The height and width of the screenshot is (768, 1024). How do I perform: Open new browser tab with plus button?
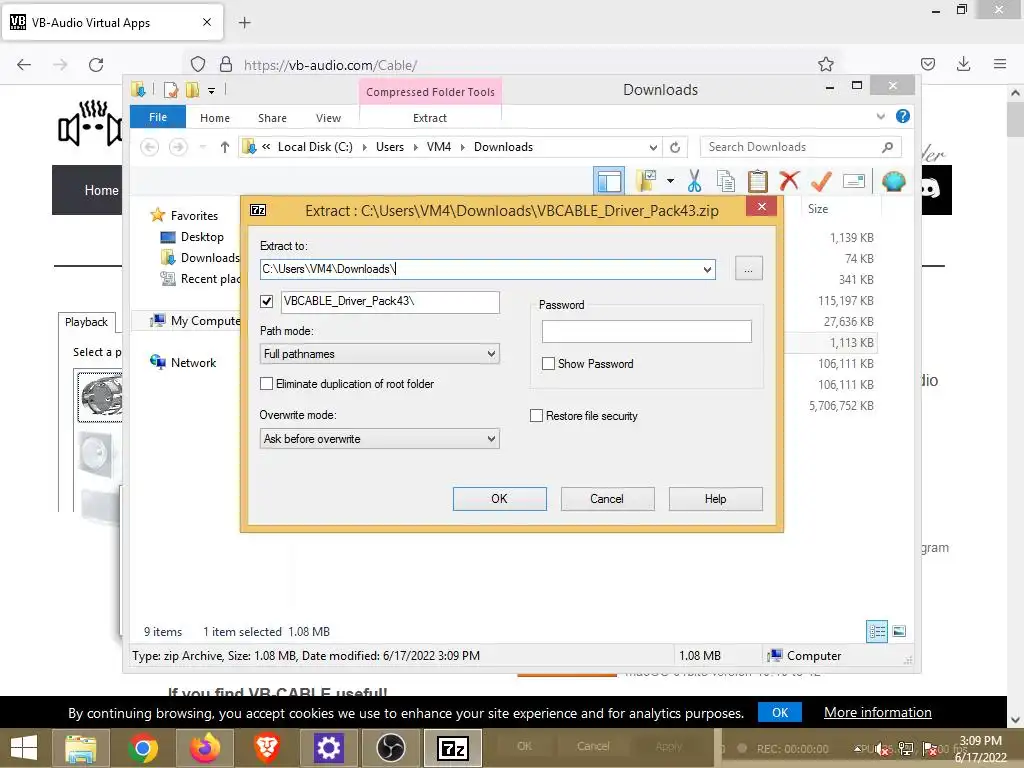[244, 22]
